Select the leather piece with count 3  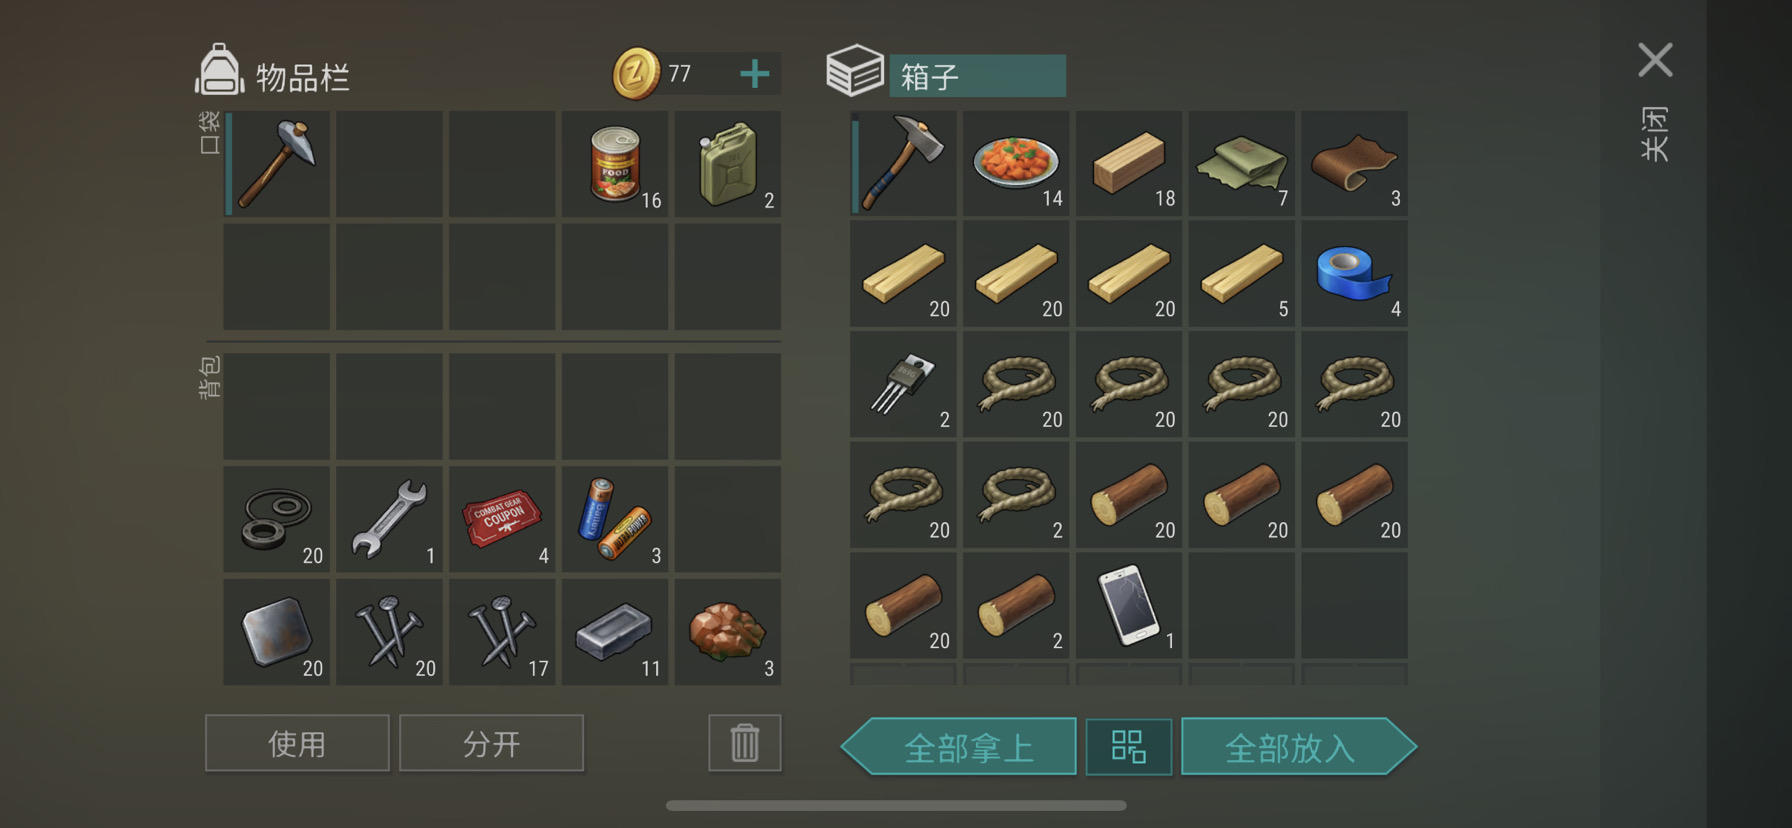[1354, 163]
